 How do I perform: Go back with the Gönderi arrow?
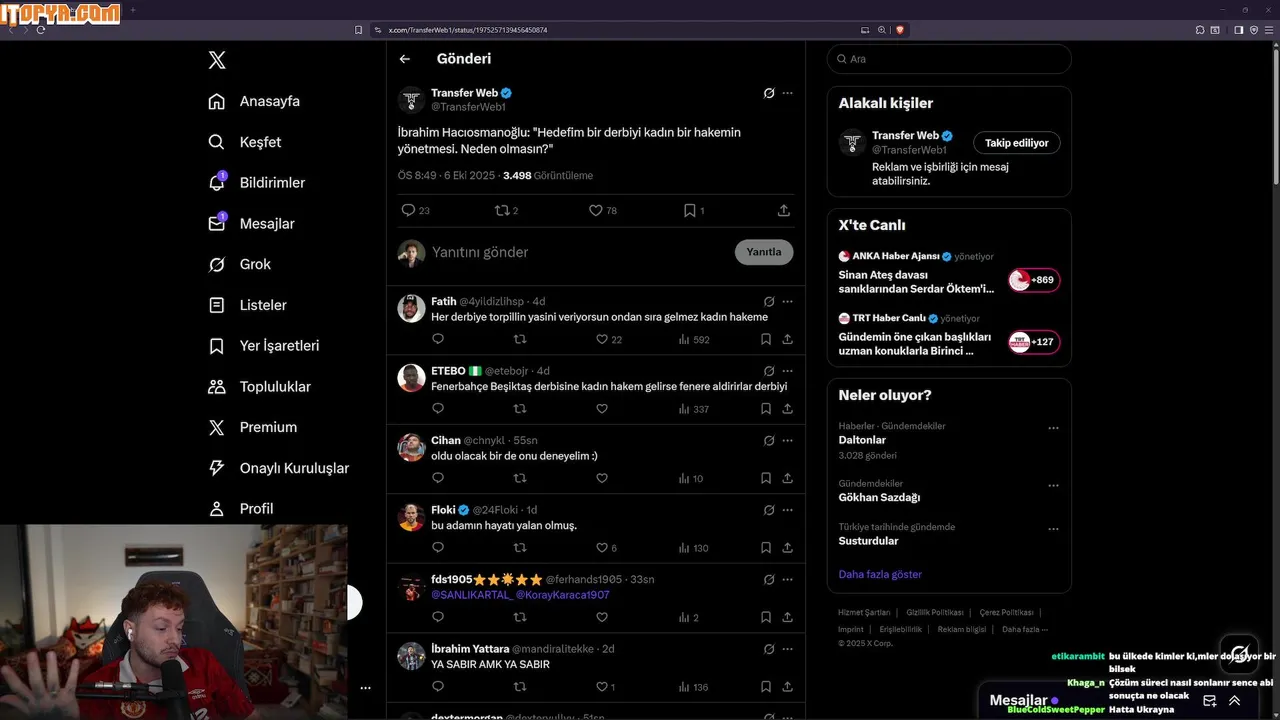point(405,59)
